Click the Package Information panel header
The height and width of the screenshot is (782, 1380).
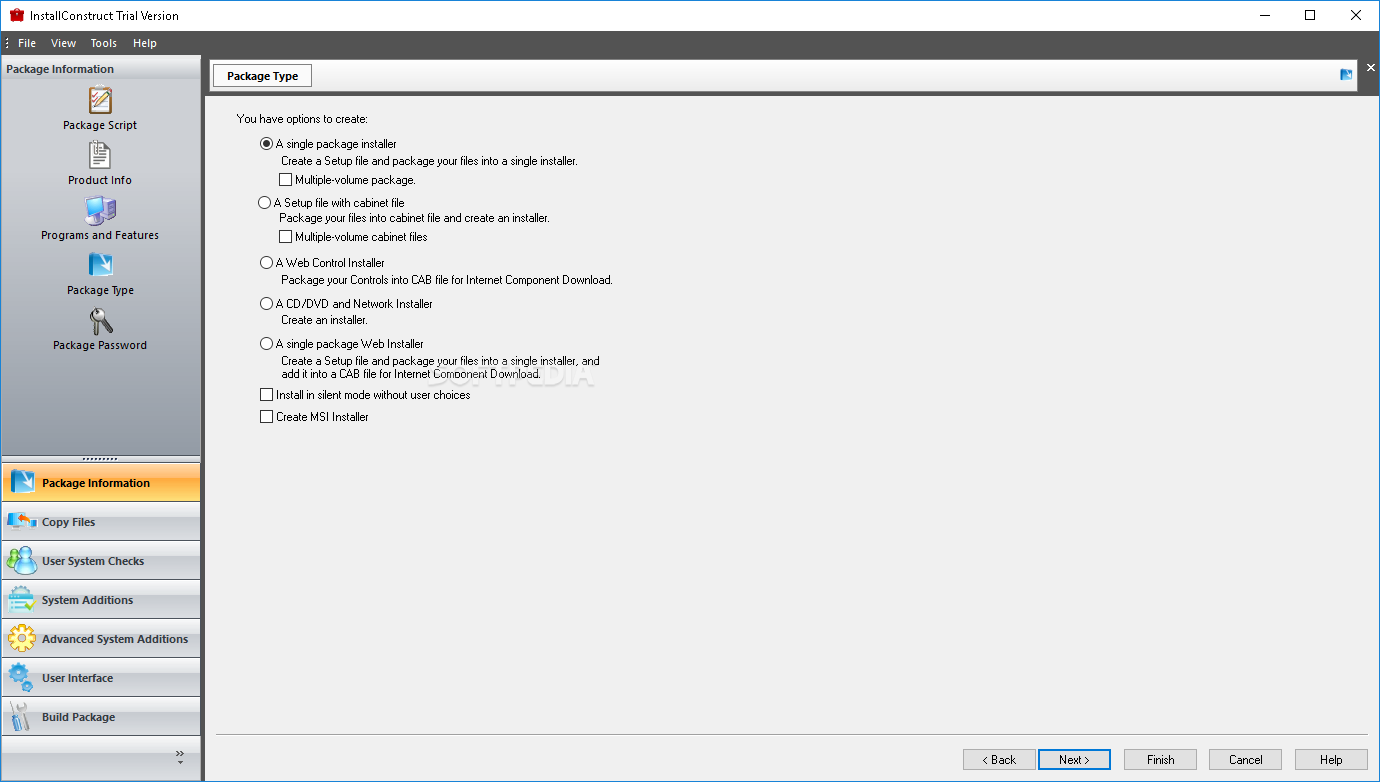tap(100, 69)
